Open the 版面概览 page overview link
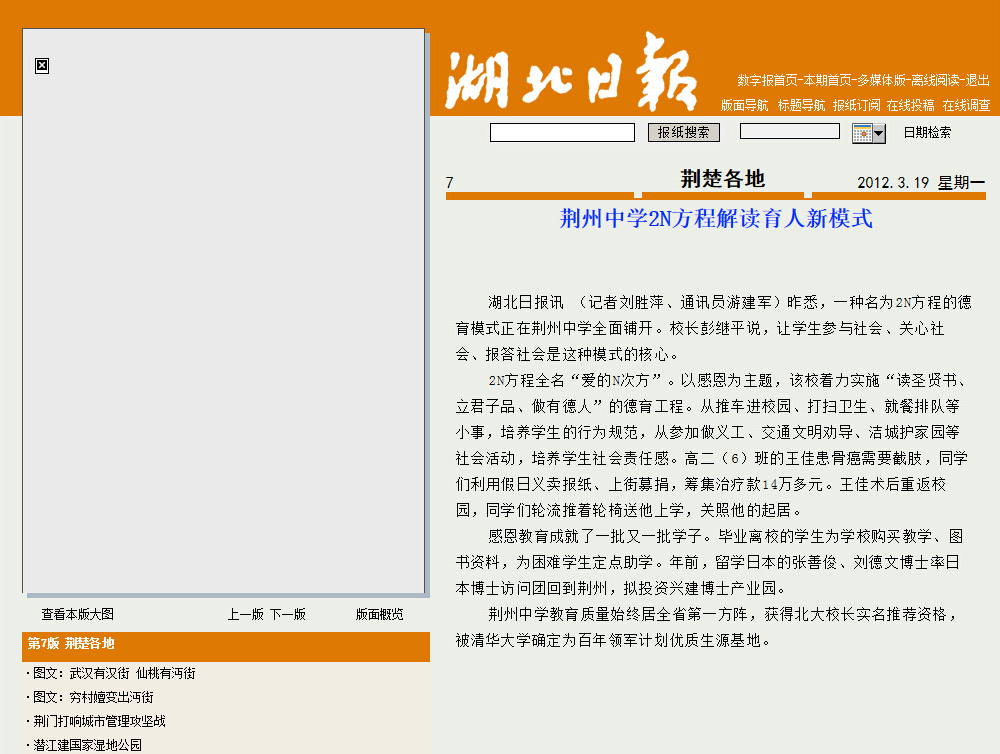Viewport: 1000px width, 754px height. 380,614
